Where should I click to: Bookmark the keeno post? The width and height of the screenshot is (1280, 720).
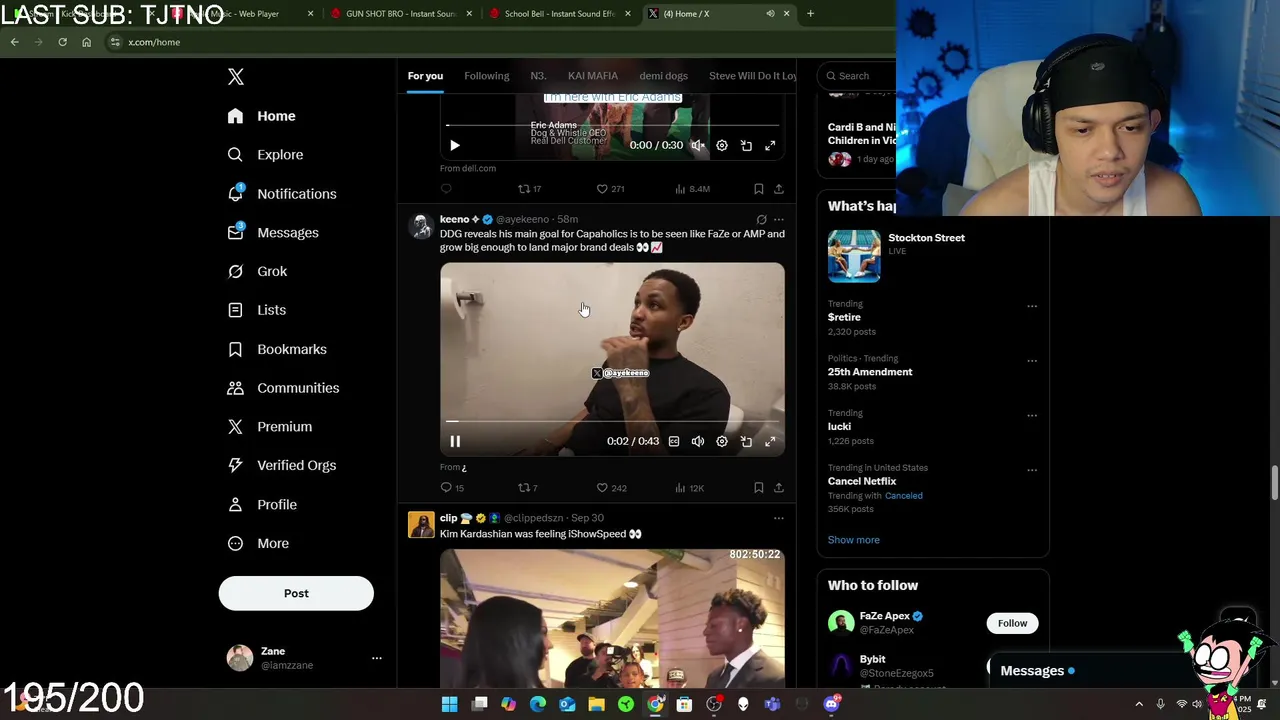coord(759,488)
